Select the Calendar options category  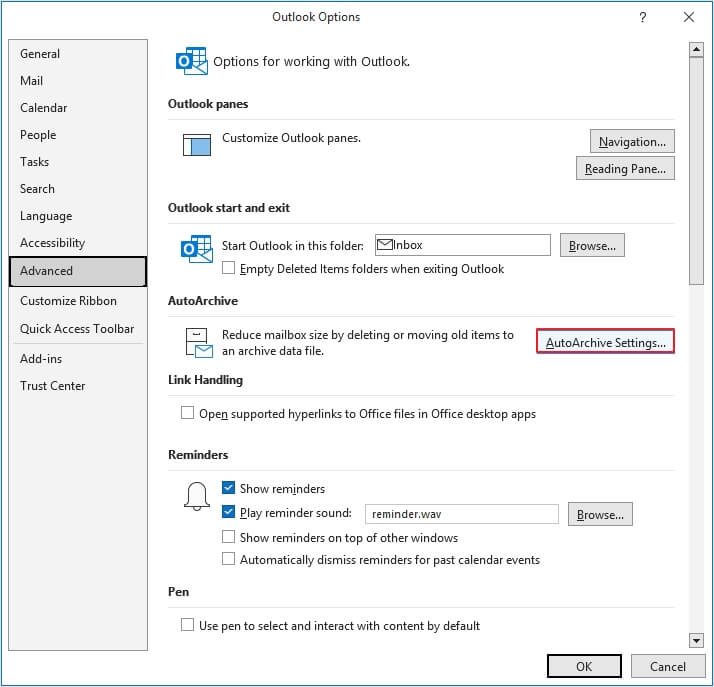[x=78, y=108]
